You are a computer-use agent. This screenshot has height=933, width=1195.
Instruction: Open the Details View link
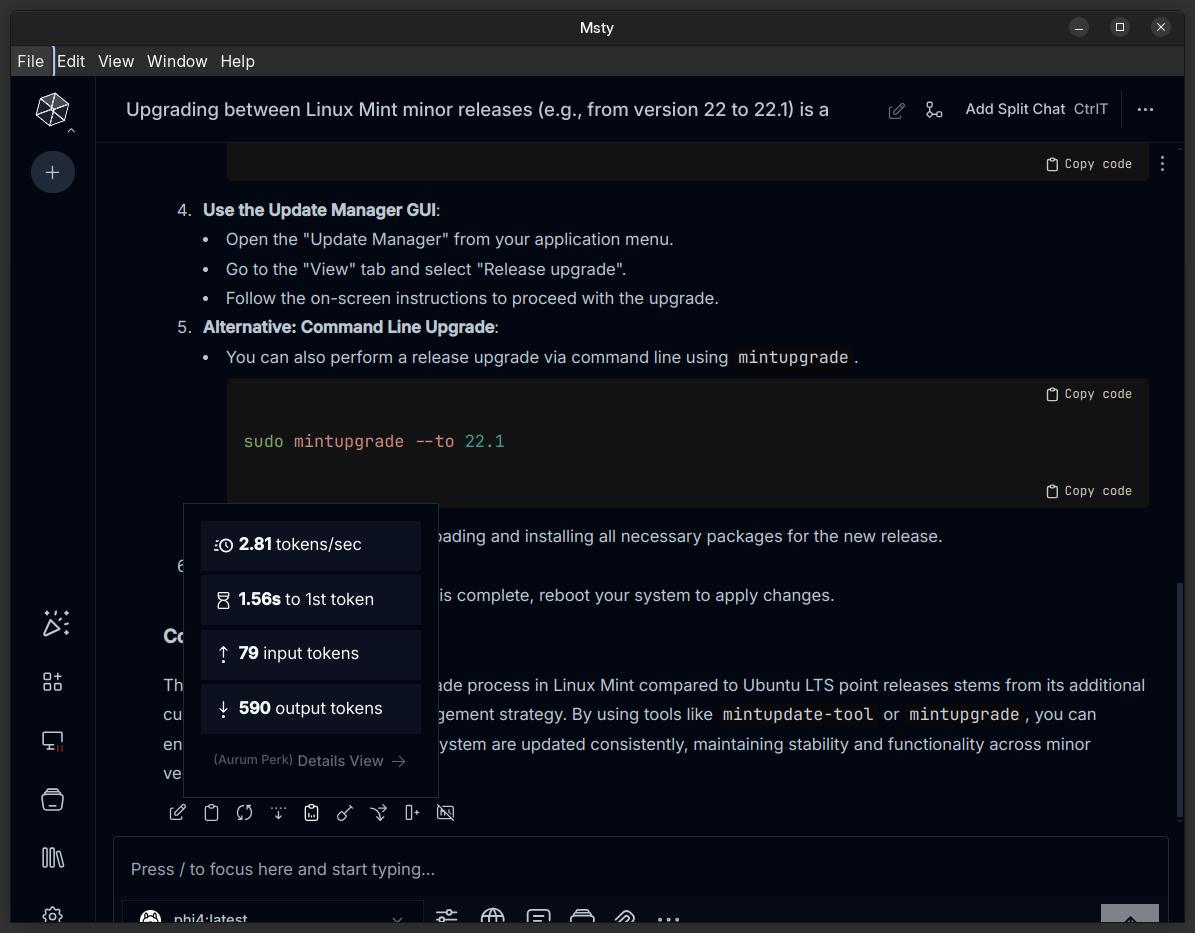(x=351, y=761)
